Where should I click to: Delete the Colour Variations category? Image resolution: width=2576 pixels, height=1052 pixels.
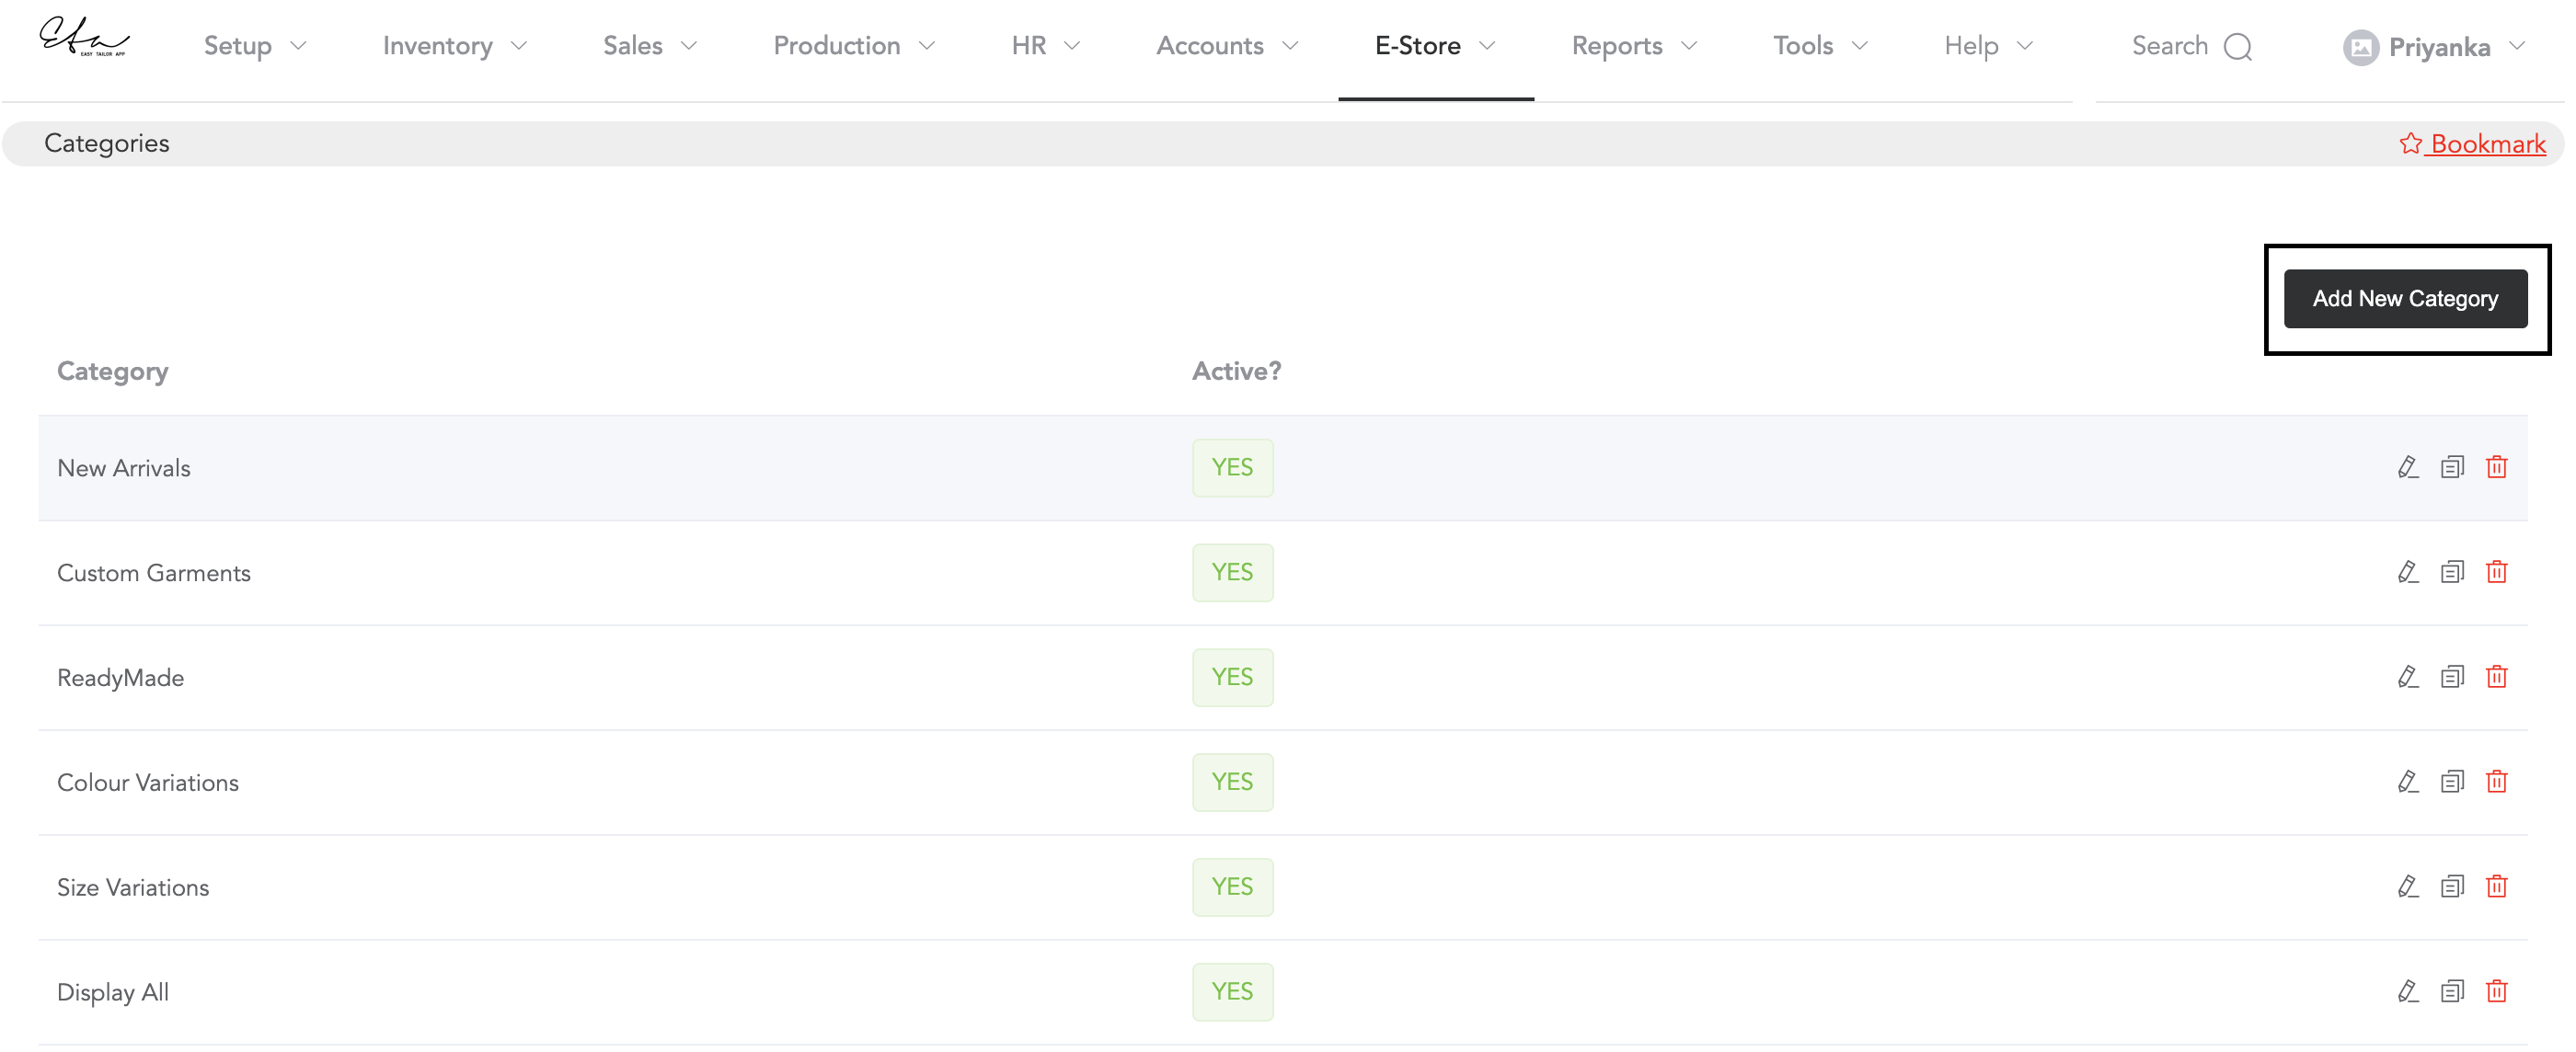(2496, 782)
